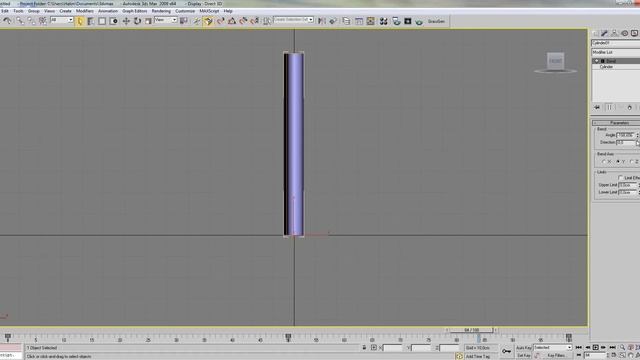Click Show End Result toggle in stack
The image size is (640, 360).
point(609,107)
